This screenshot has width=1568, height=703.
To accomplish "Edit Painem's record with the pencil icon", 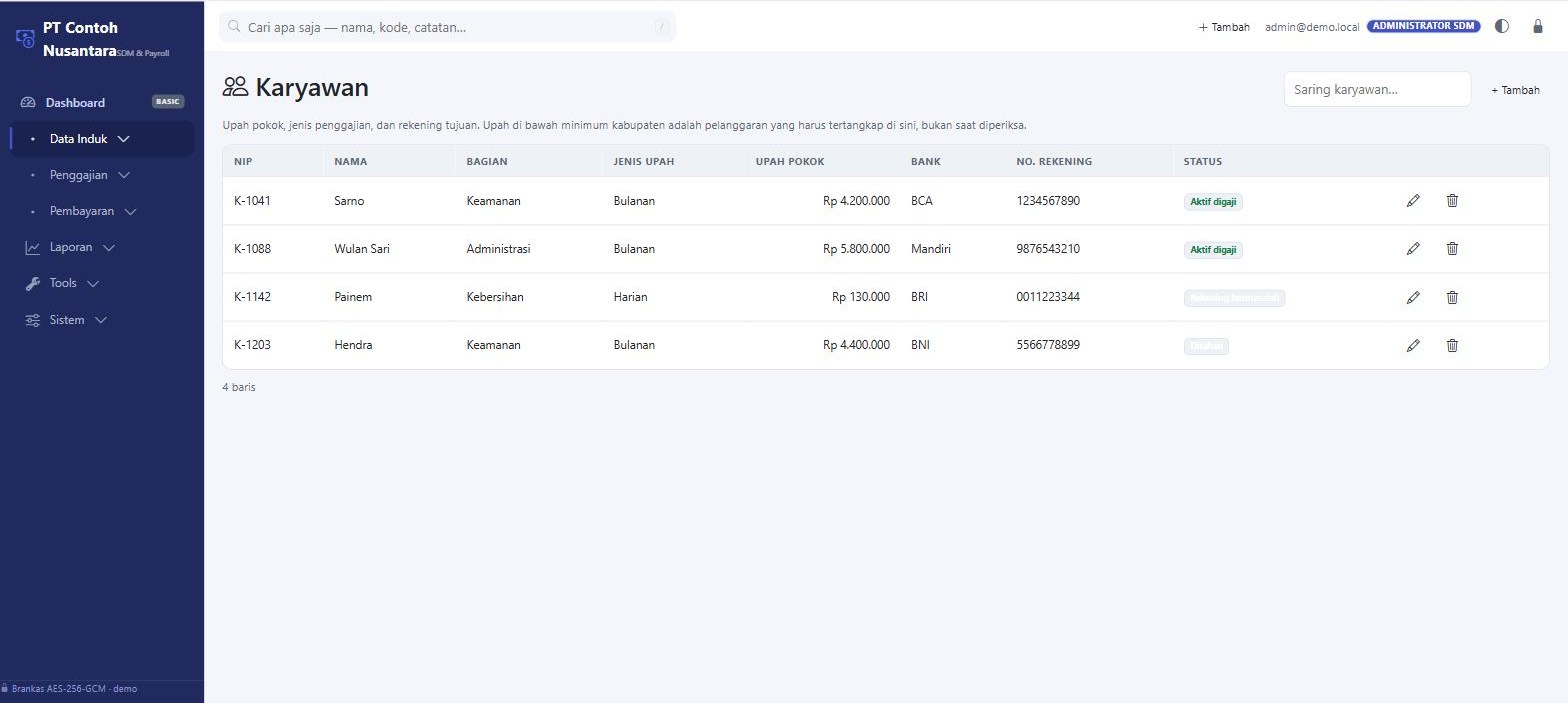I will pos(1413,297).
